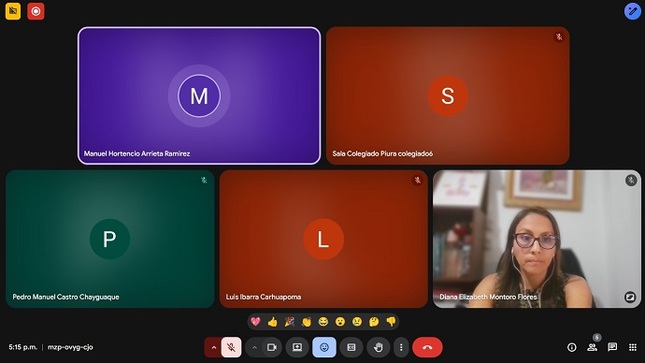Open the three-dot more options menu
This screenshot has width=645, height=363.
coord(401,347)
